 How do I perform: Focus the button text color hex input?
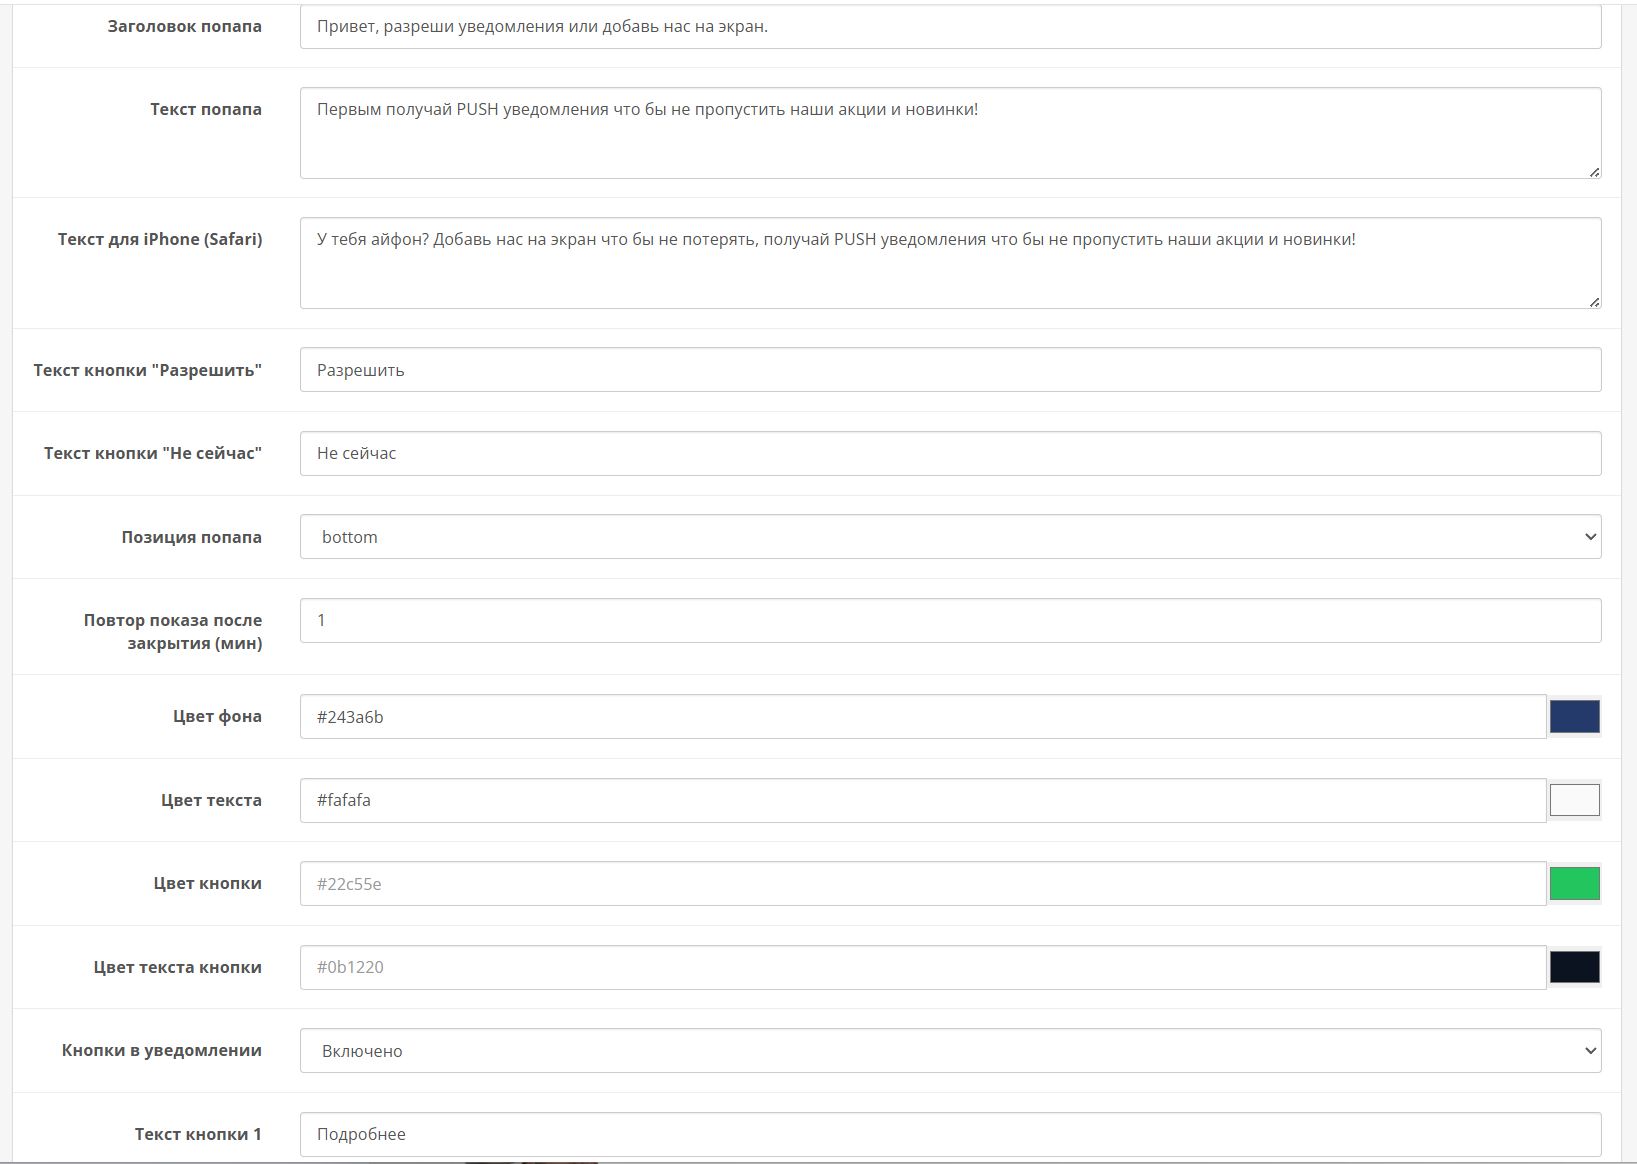(922, 967)
